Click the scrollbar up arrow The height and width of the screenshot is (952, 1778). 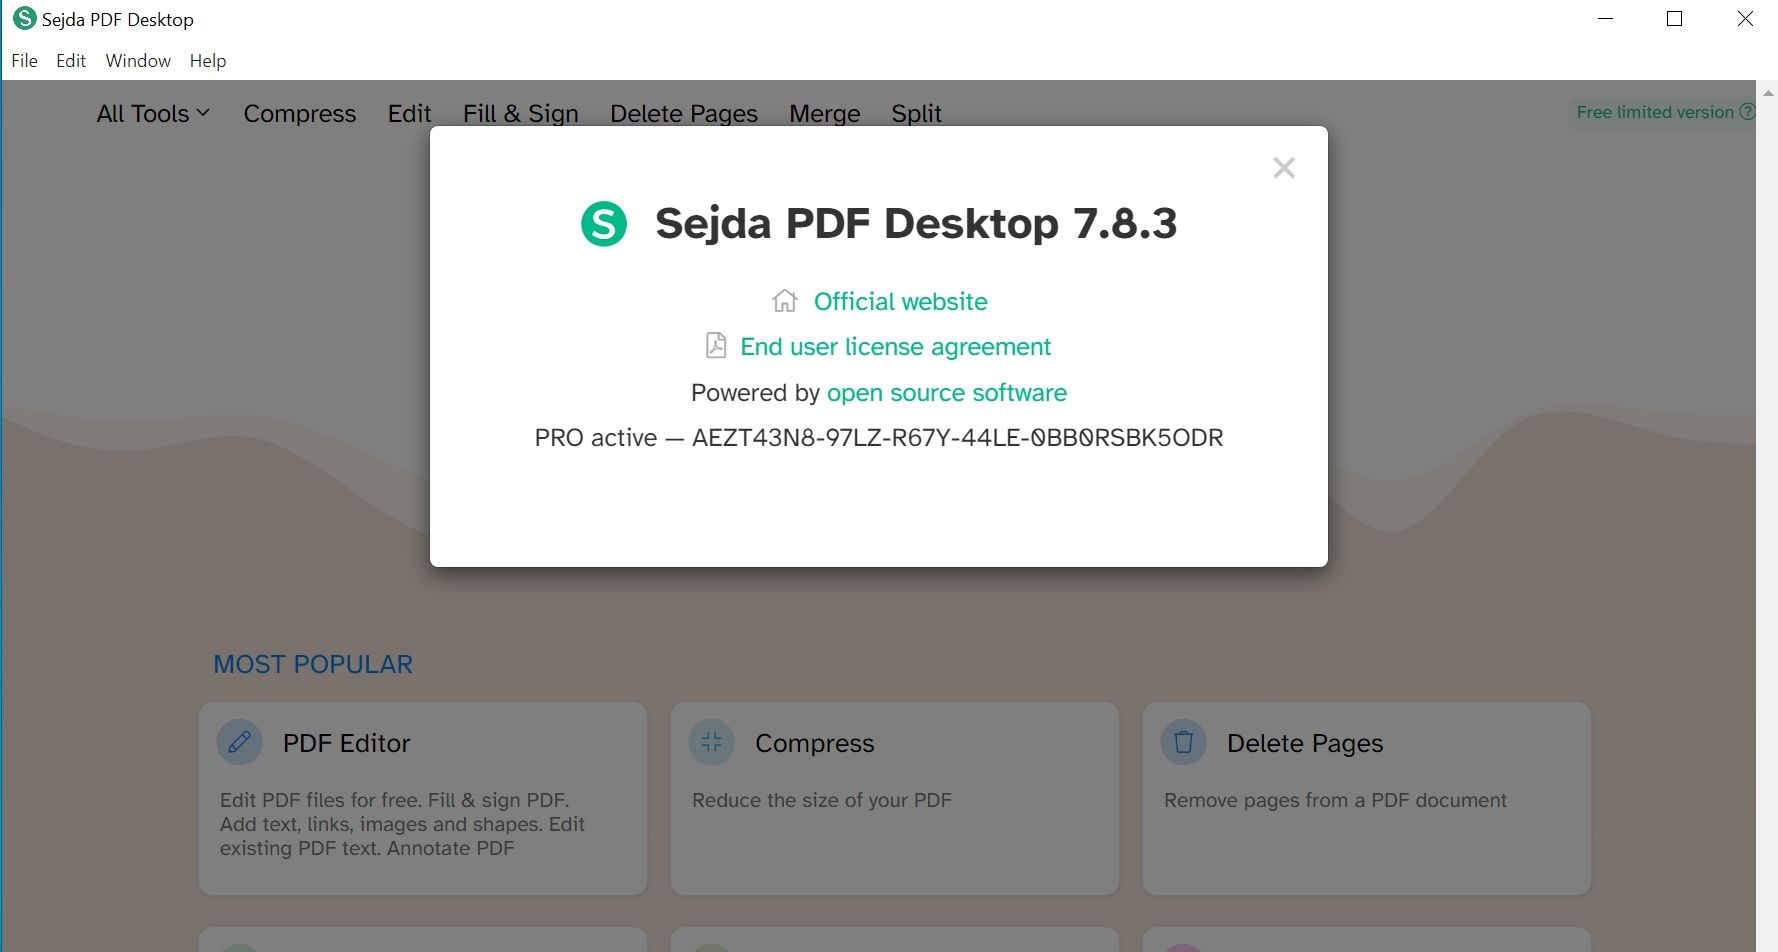[1768, 92]
